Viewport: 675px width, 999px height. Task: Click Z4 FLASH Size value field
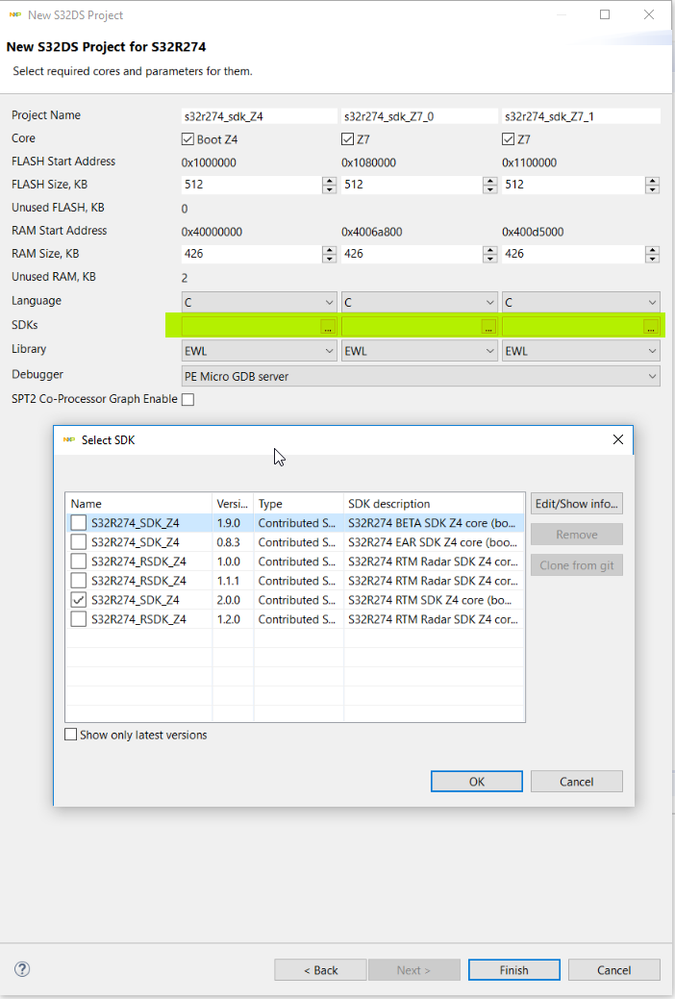click(x=252, y=185)
